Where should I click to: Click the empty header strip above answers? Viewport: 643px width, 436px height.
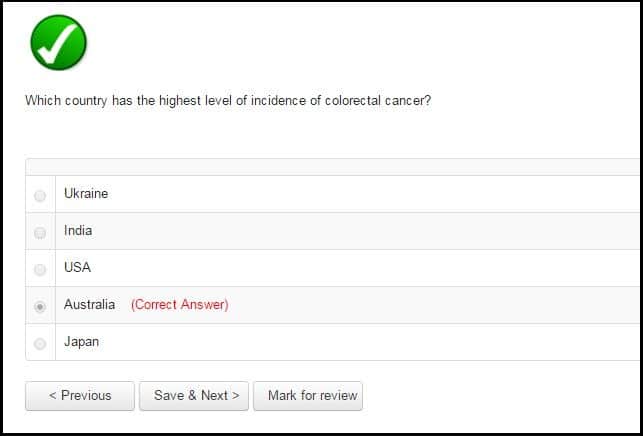coord(333,167)
